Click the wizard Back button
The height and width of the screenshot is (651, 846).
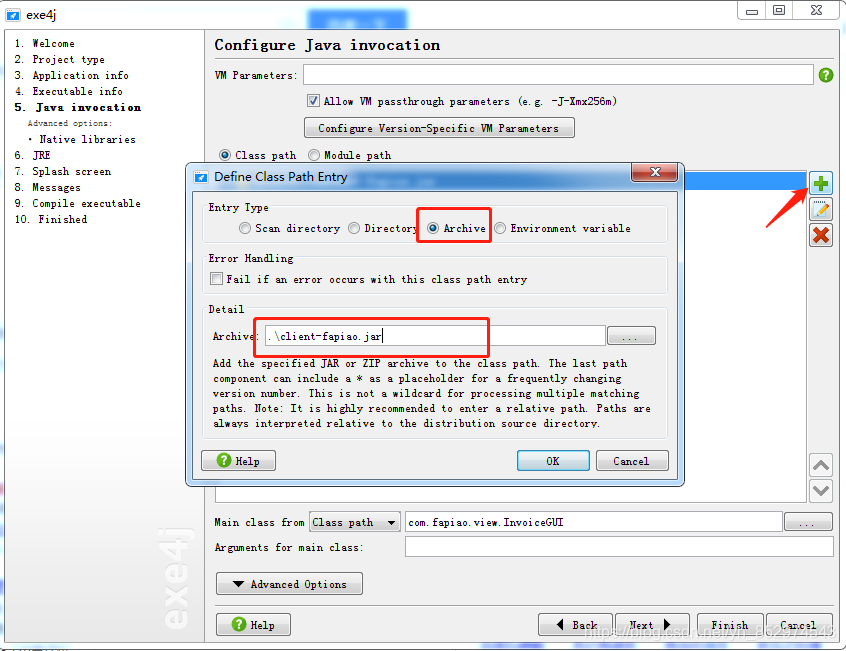[x=575, y=625]
